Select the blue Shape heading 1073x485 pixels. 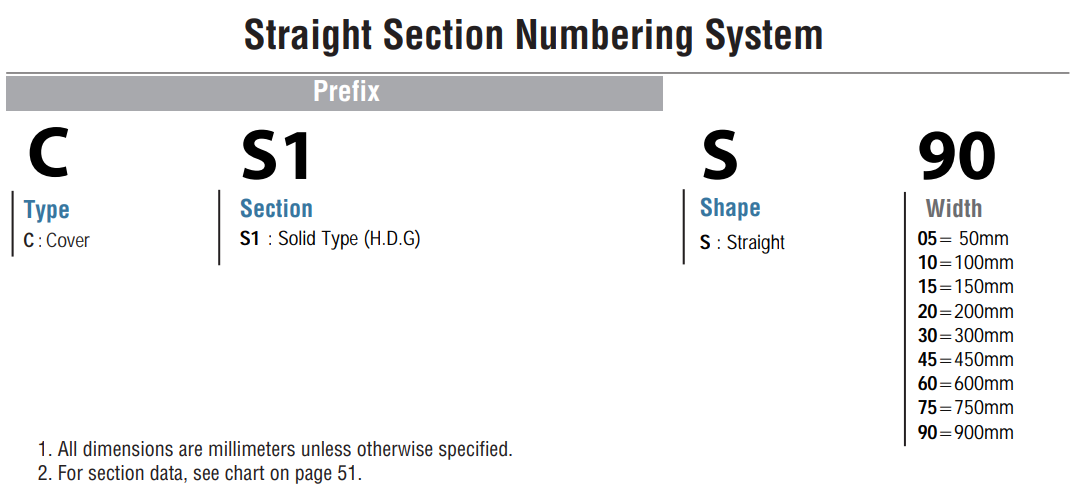pyautogui.click(x=730, y=208)
